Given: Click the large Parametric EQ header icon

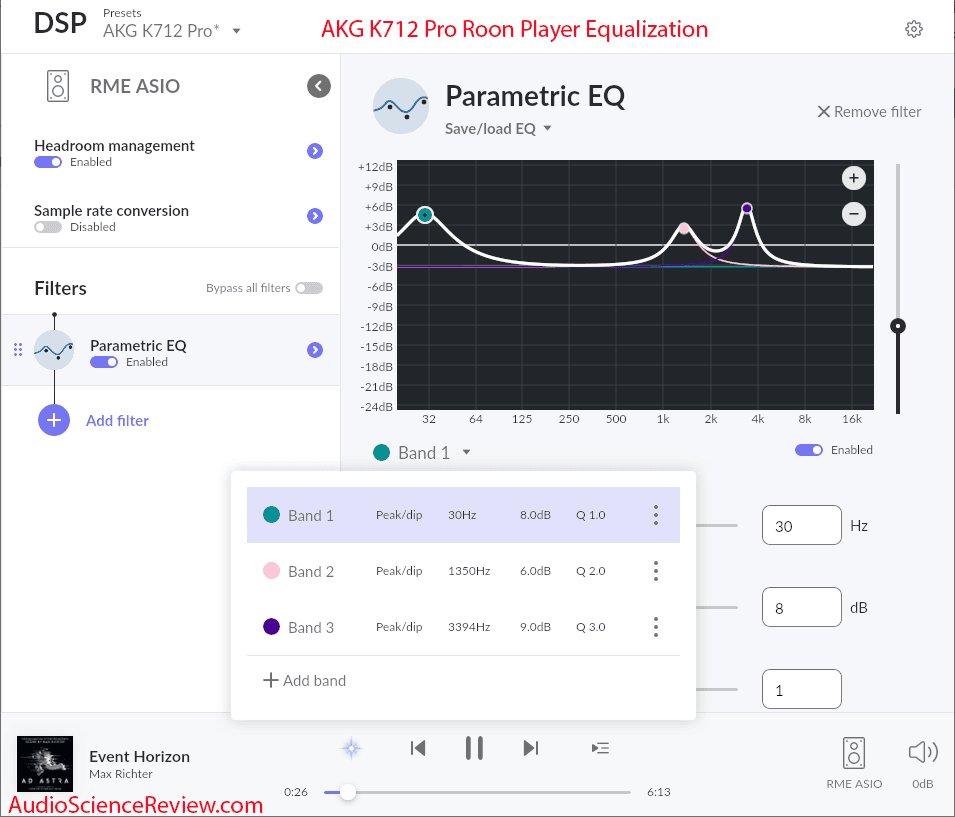Looking at the screenshot, I should click(x=401, y=106).
